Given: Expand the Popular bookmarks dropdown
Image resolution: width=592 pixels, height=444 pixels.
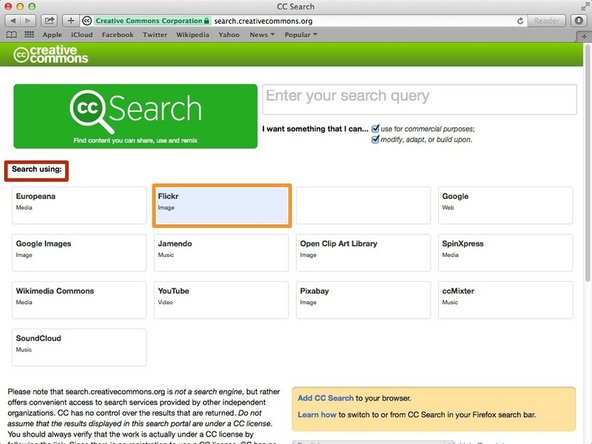Looking at the screenshot, I should [301, 35].
